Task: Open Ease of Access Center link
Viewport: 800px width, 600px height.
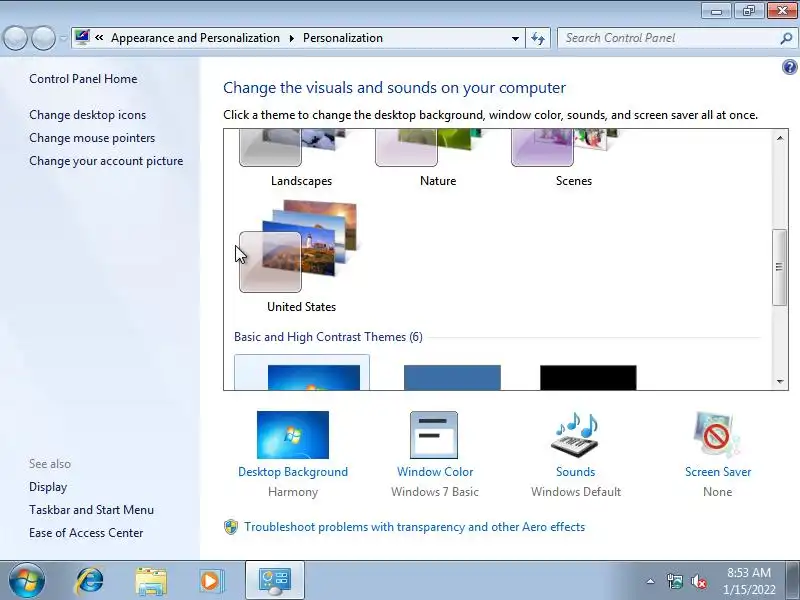Action: pyautogui.click(x=86, y=533)
